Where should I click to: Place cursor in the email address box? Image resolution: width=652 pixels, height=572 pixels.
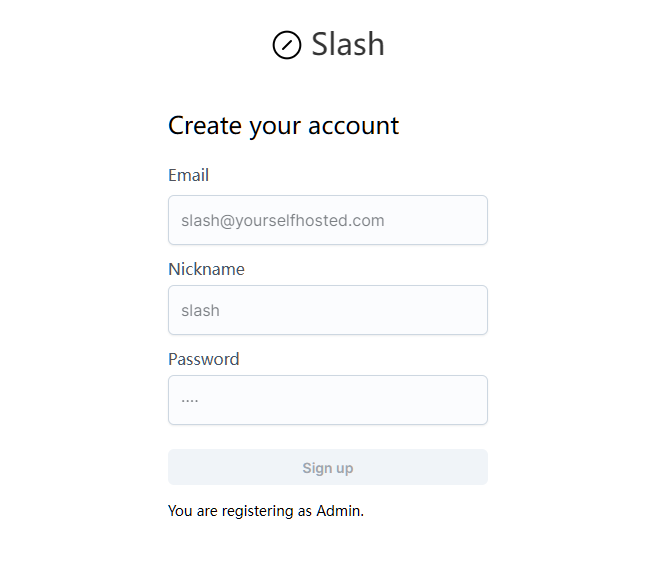tap(328, 220)
